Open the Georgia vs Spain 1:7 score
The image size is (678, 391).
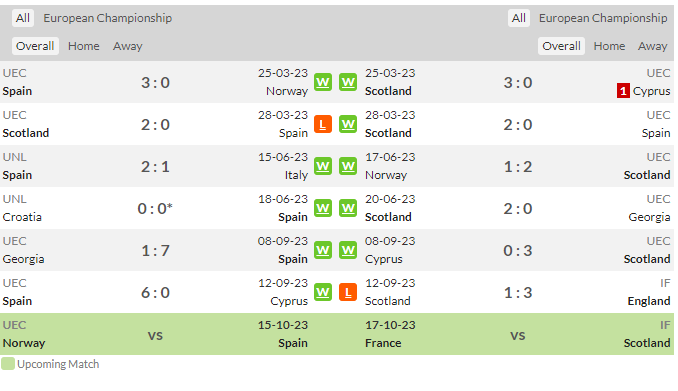pyautogui.click(x=155, y=250)
